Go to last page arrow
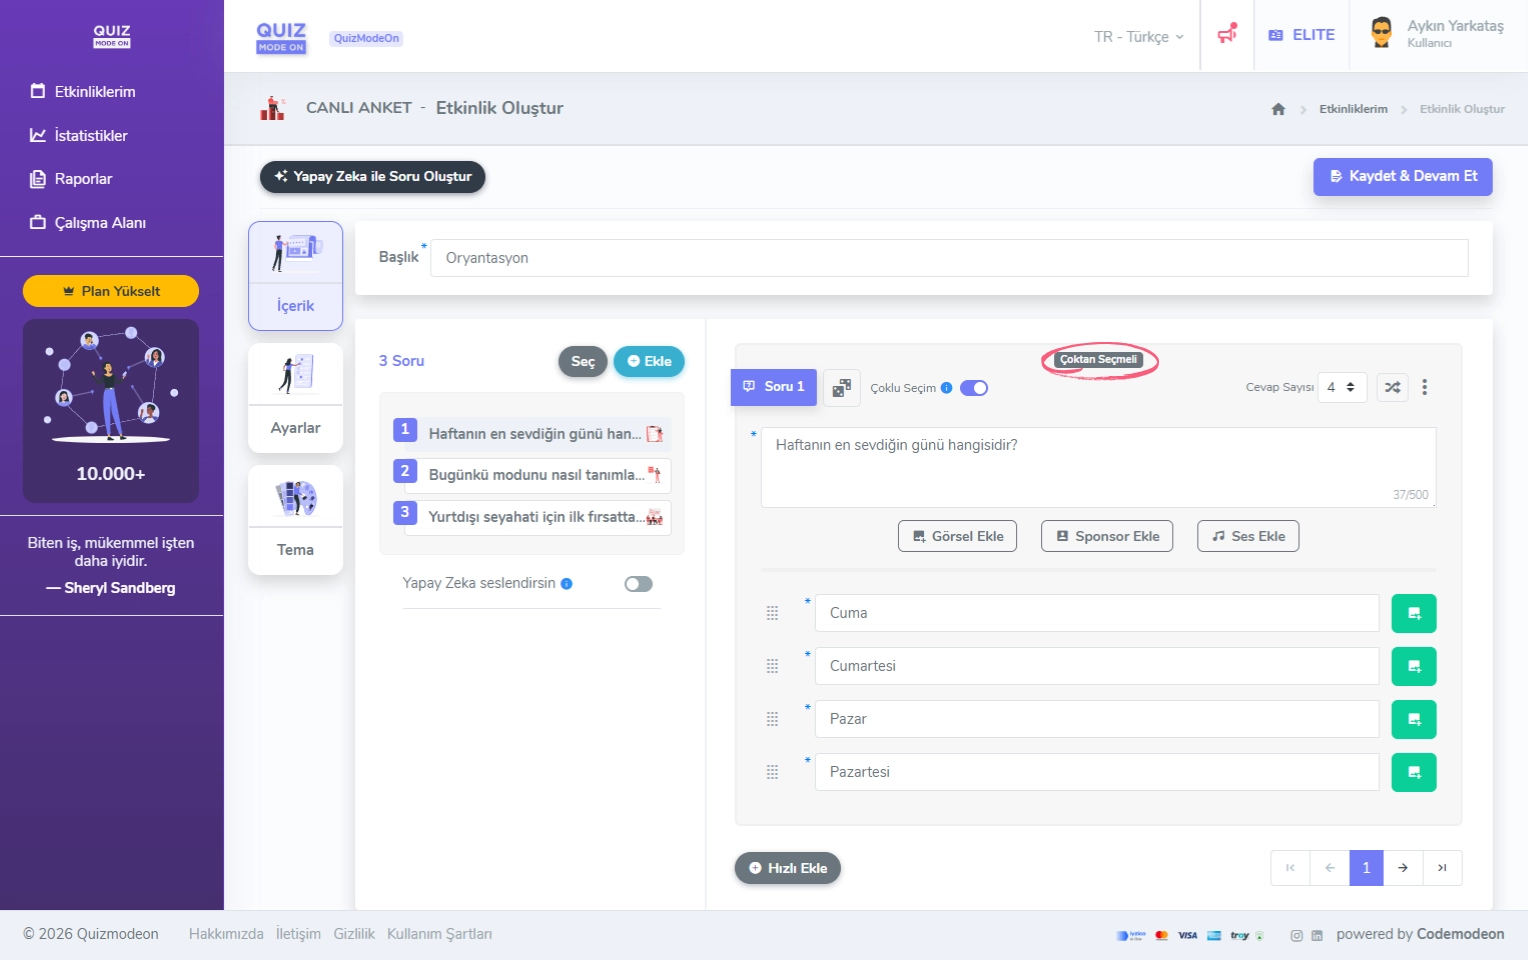The image size is (1528, 960). (x=1442, y=868)
